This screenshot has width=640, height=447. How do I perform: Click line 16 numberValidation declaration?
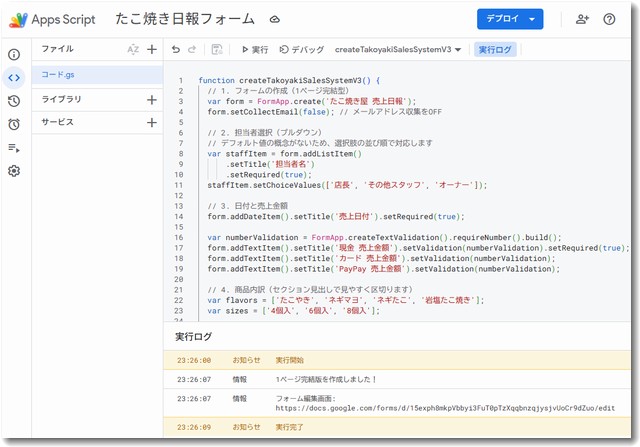tap(384, 238)
